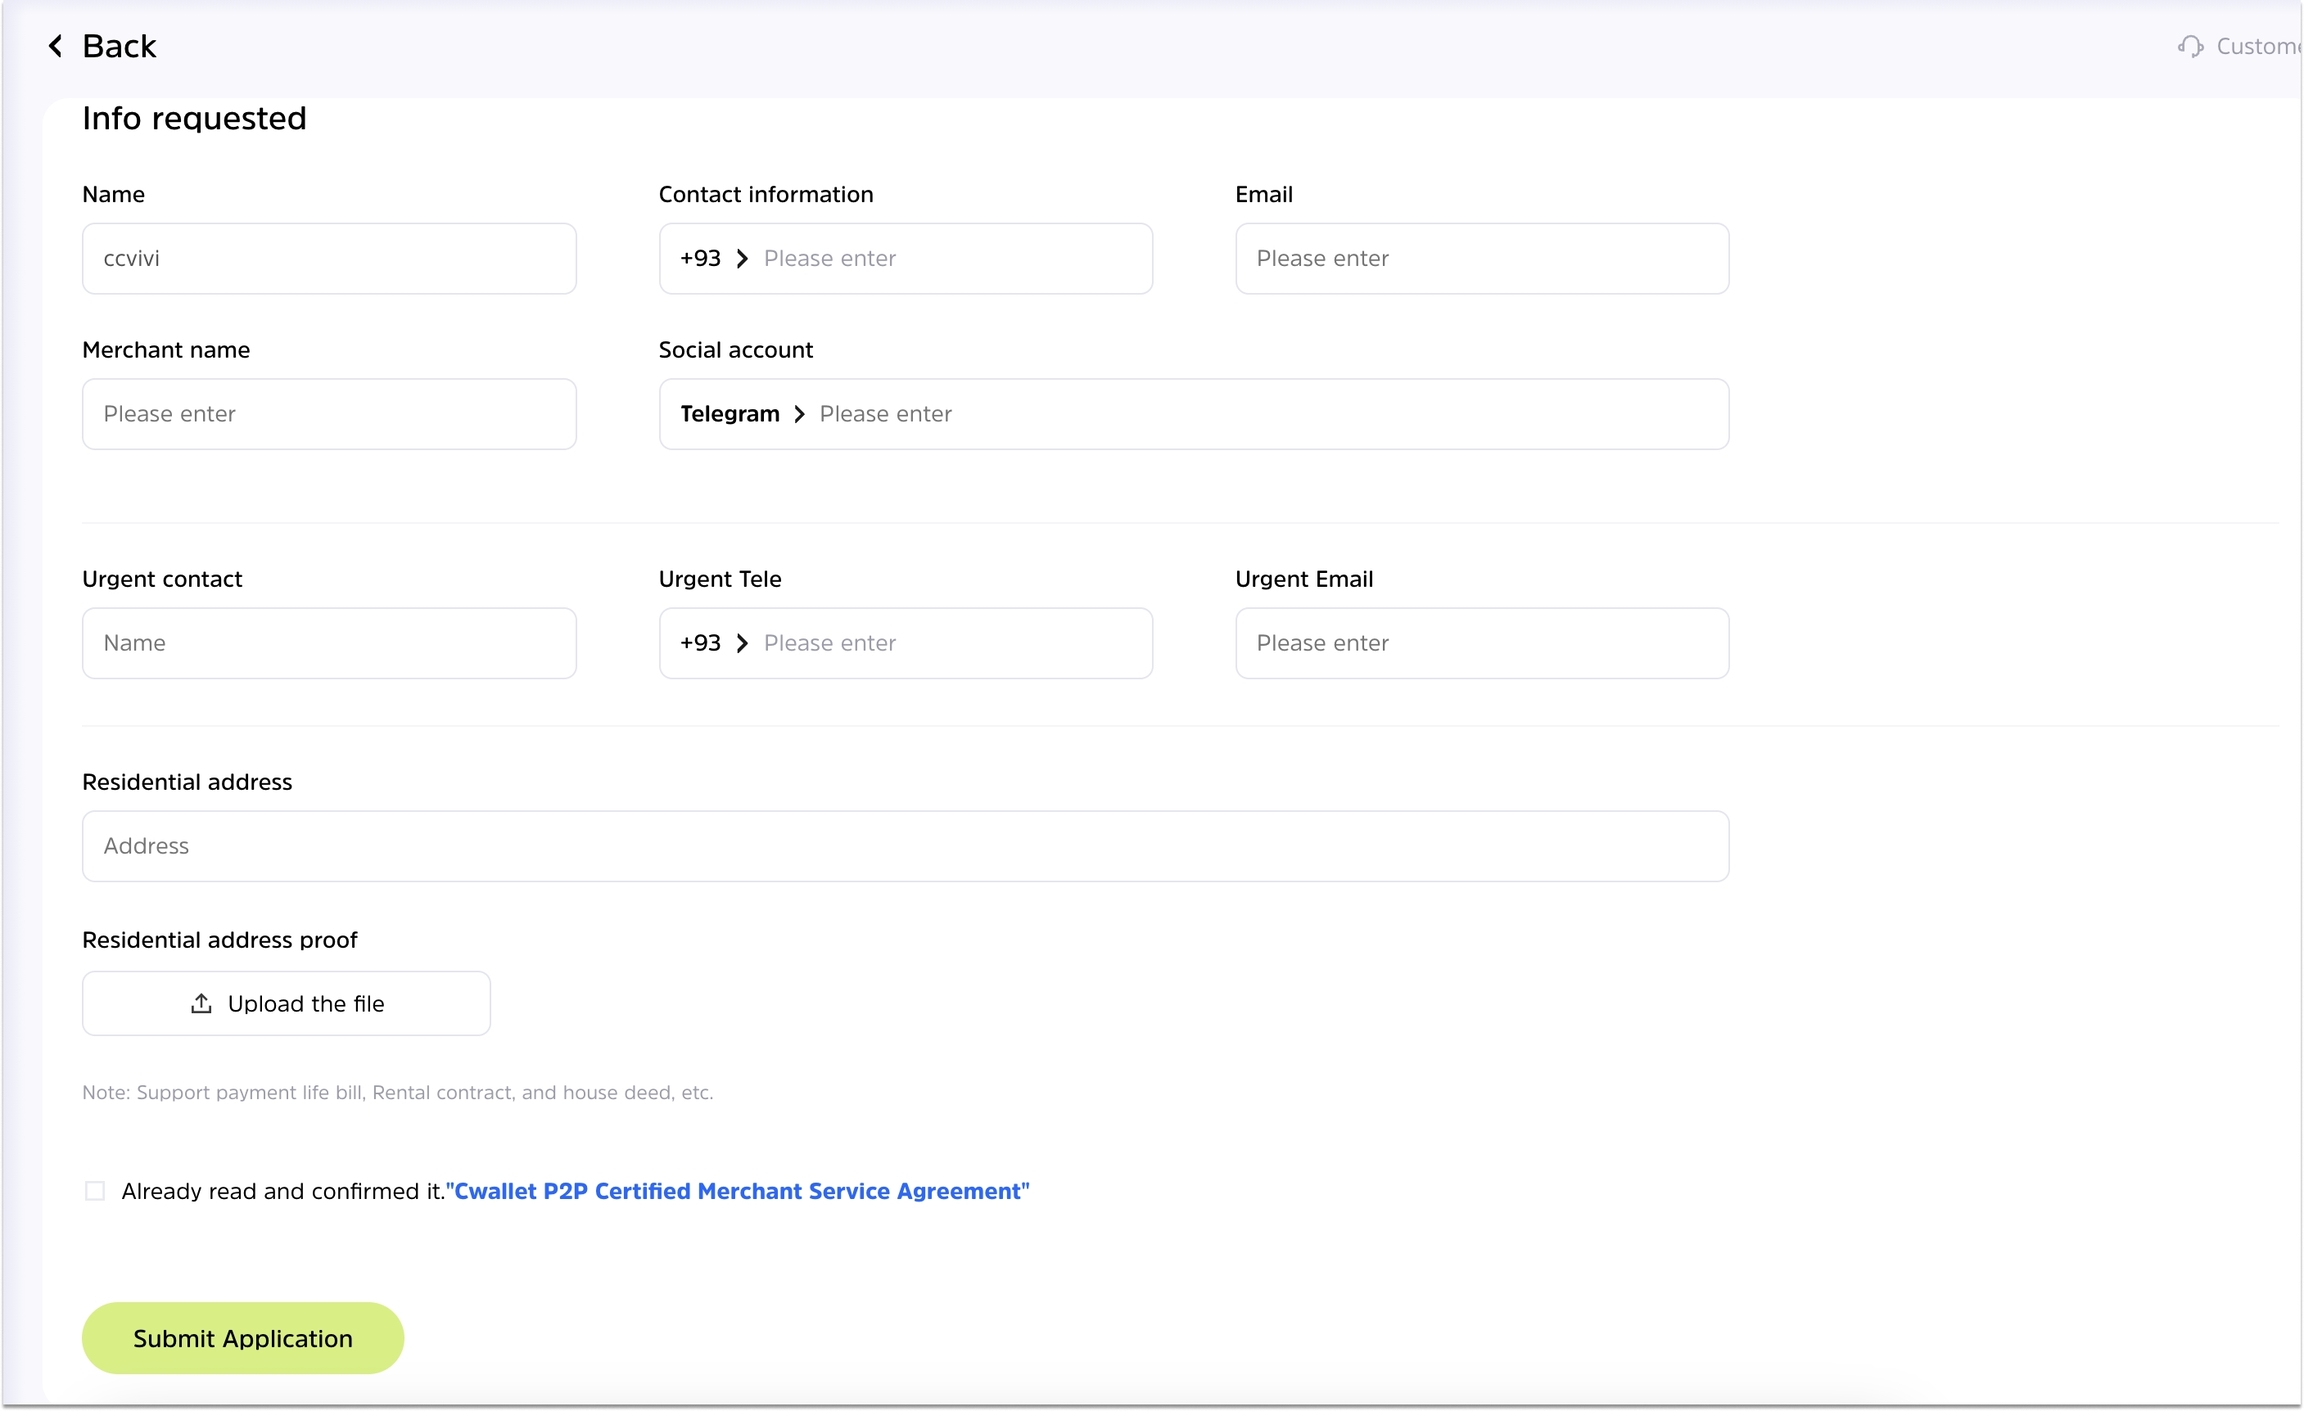Click the customer service headset icon
The height and width of the screenshot is (1411, 2304).
(x=2190, y=46)
